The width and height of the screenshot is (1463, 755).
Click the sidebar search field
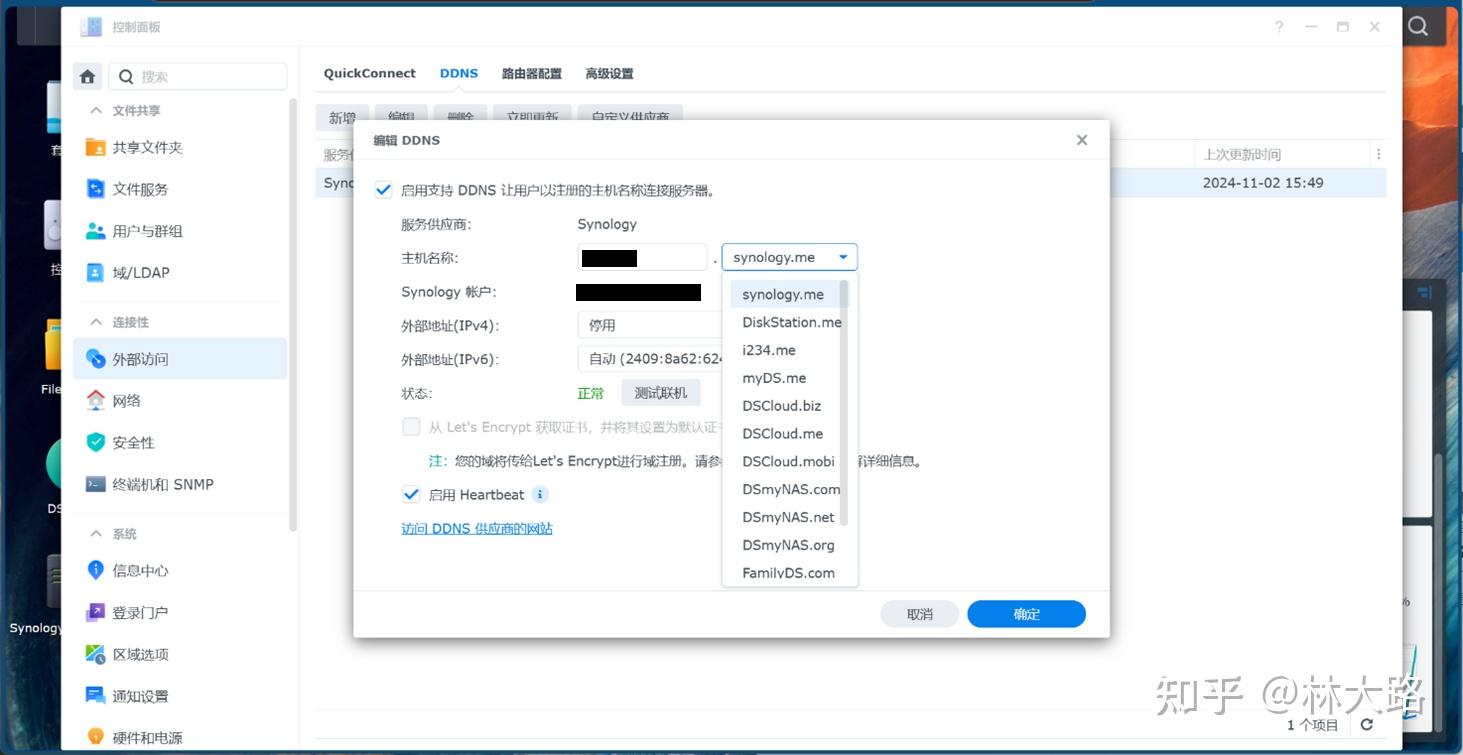pyautogui.click(x=197, y=76)
